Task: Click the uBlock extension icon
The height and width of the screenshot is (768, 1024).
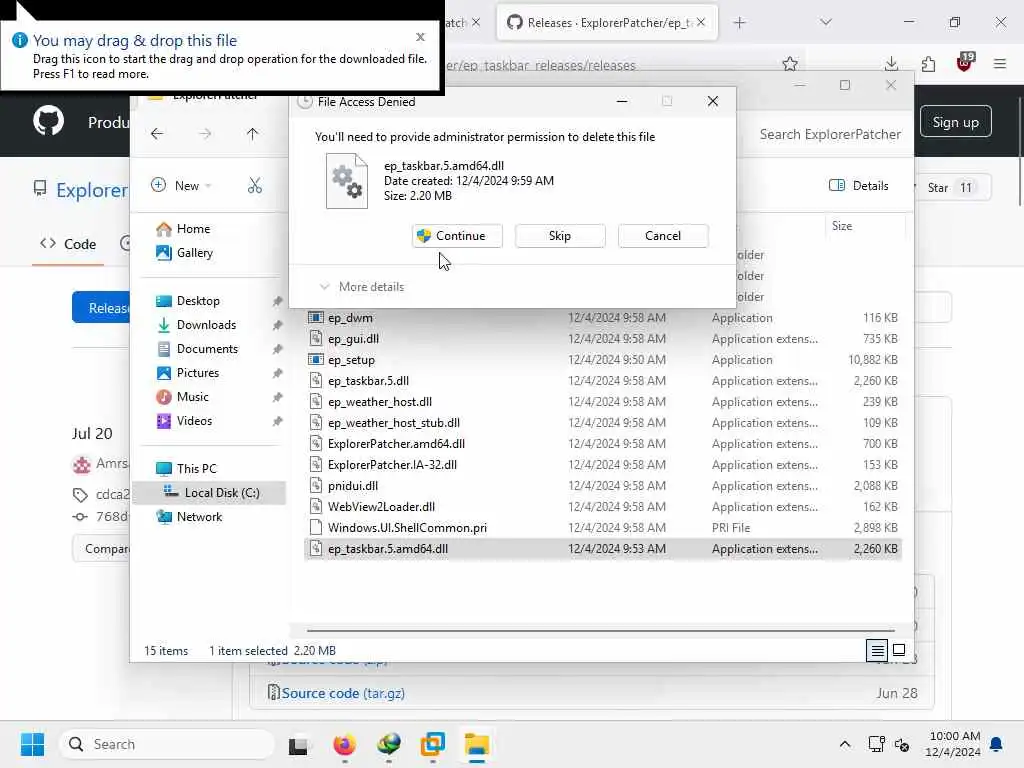Action: pos(965,63)
